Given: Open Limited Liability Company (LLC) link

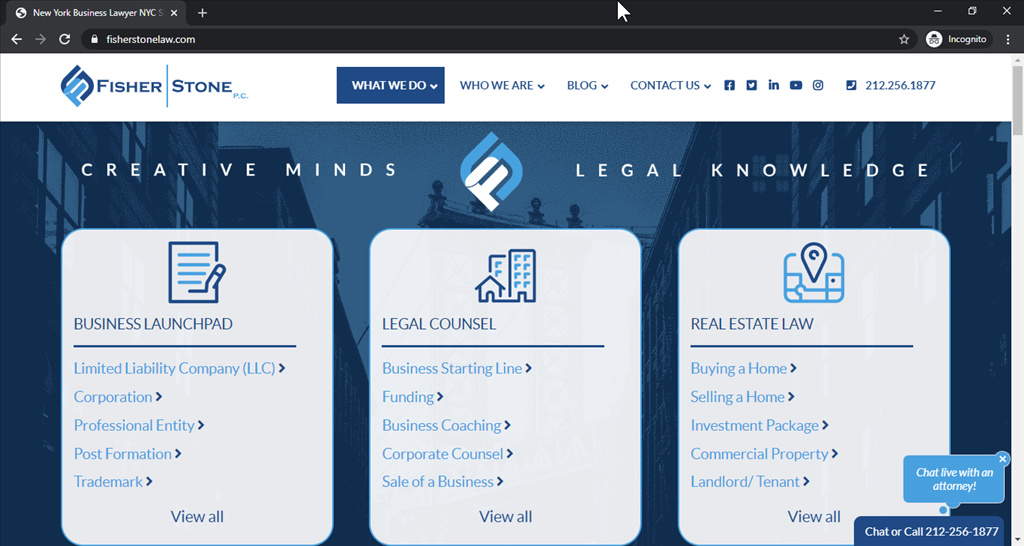Looking at the screenshot, I should pyautogui.click(x=174, y=368).
